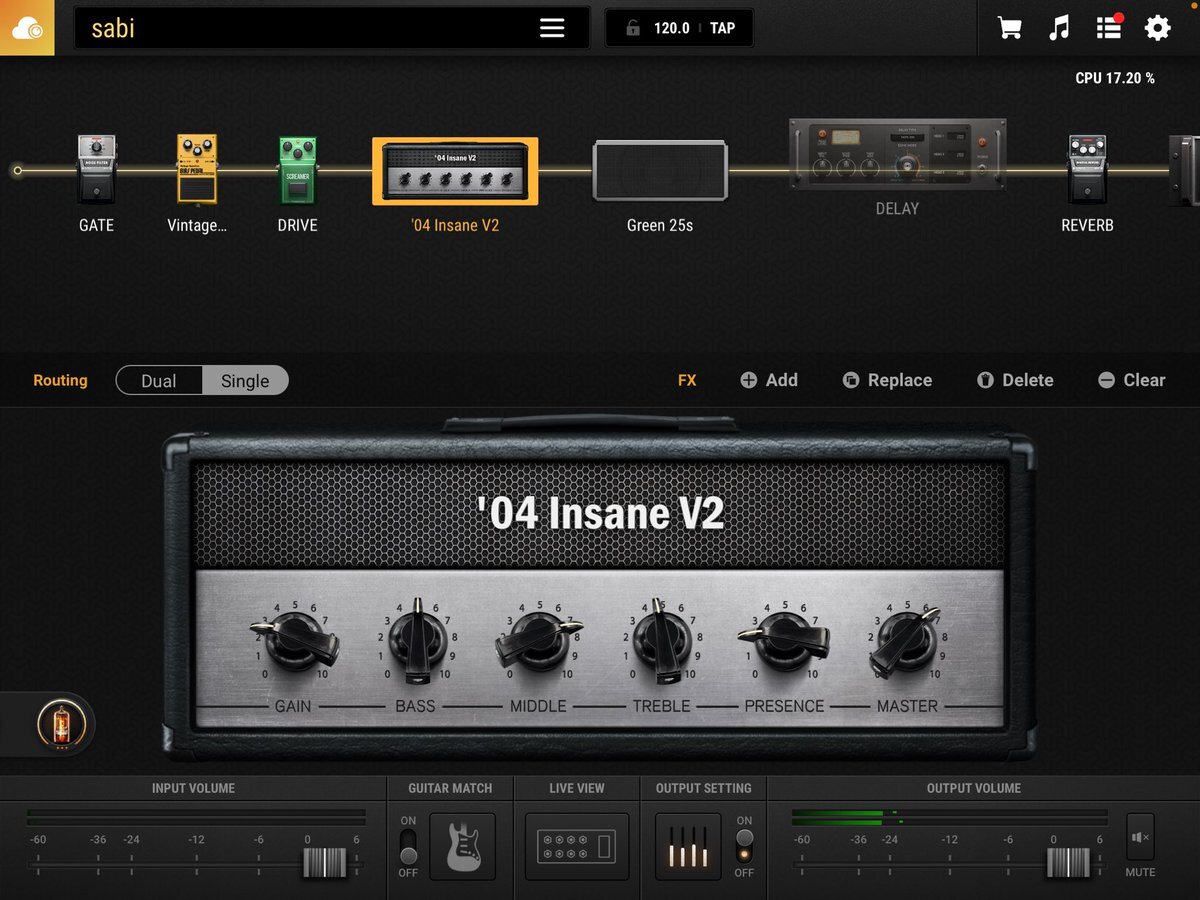The image size is (1200, 900).
Task: Open the shopping cart store
Action: [1010, 28]
